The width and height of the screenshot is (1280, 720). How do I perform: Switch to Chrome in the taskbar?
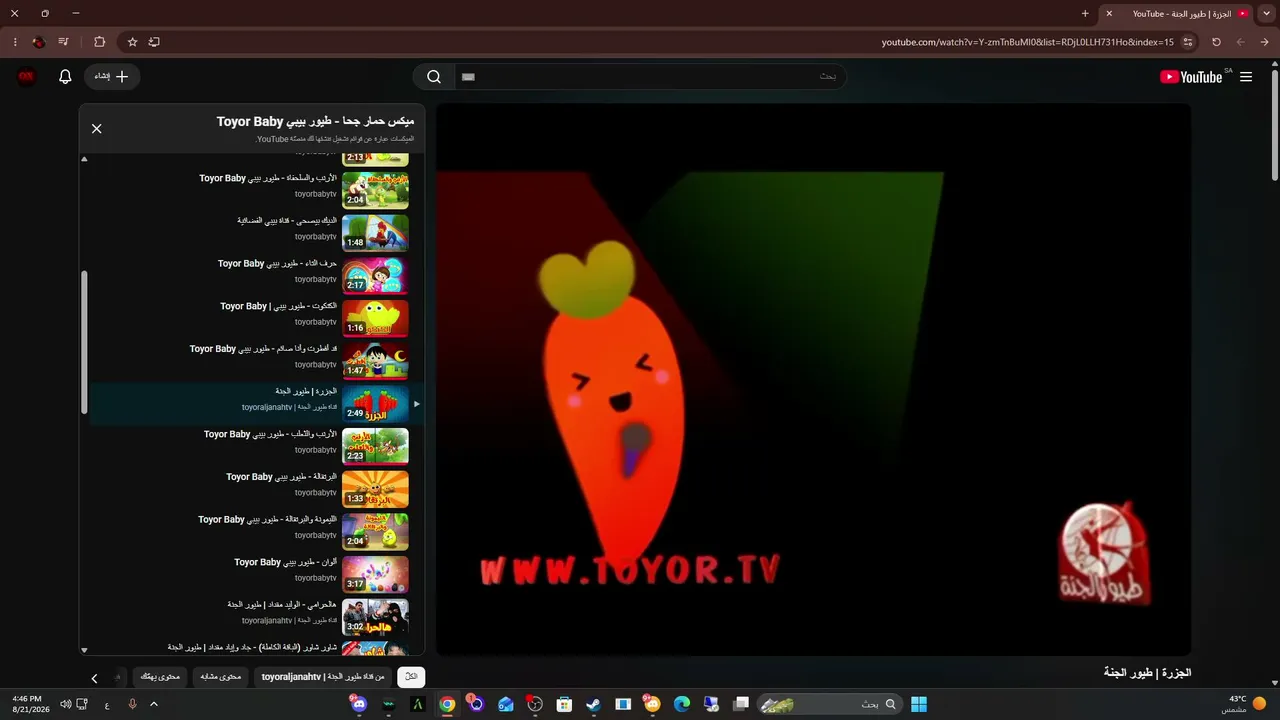pos(447,704)
